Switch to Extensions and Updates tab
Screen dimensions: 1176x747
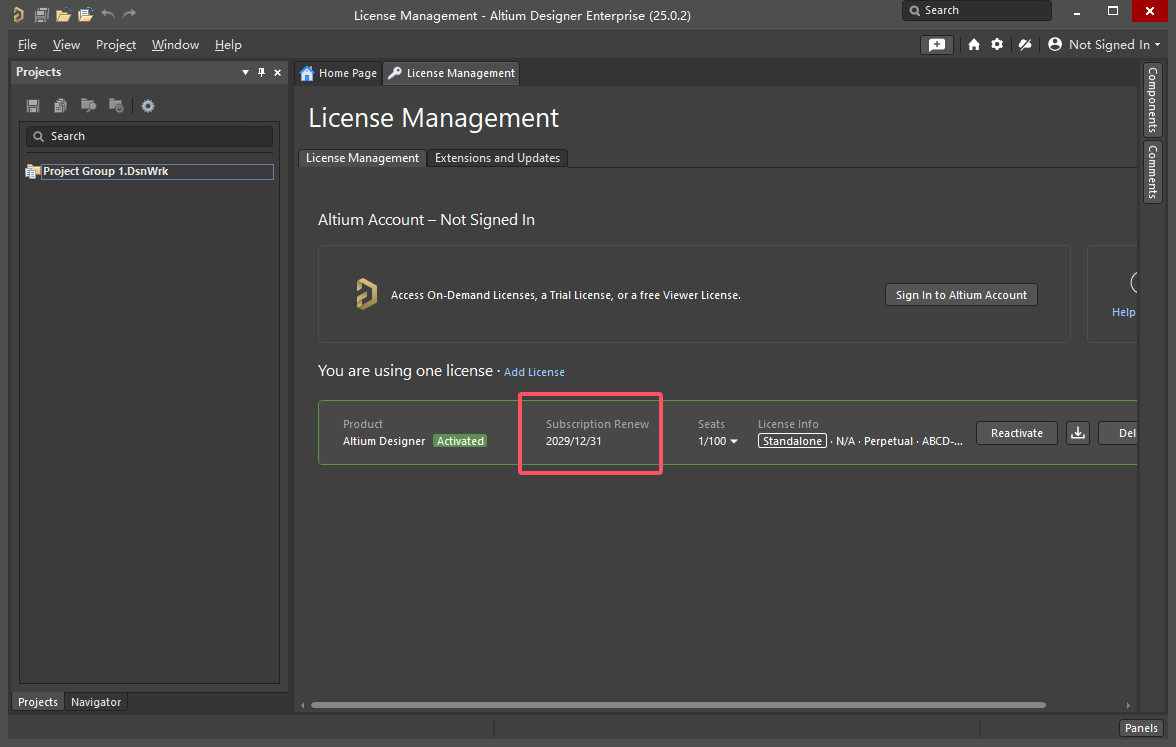tap(497, 158)
